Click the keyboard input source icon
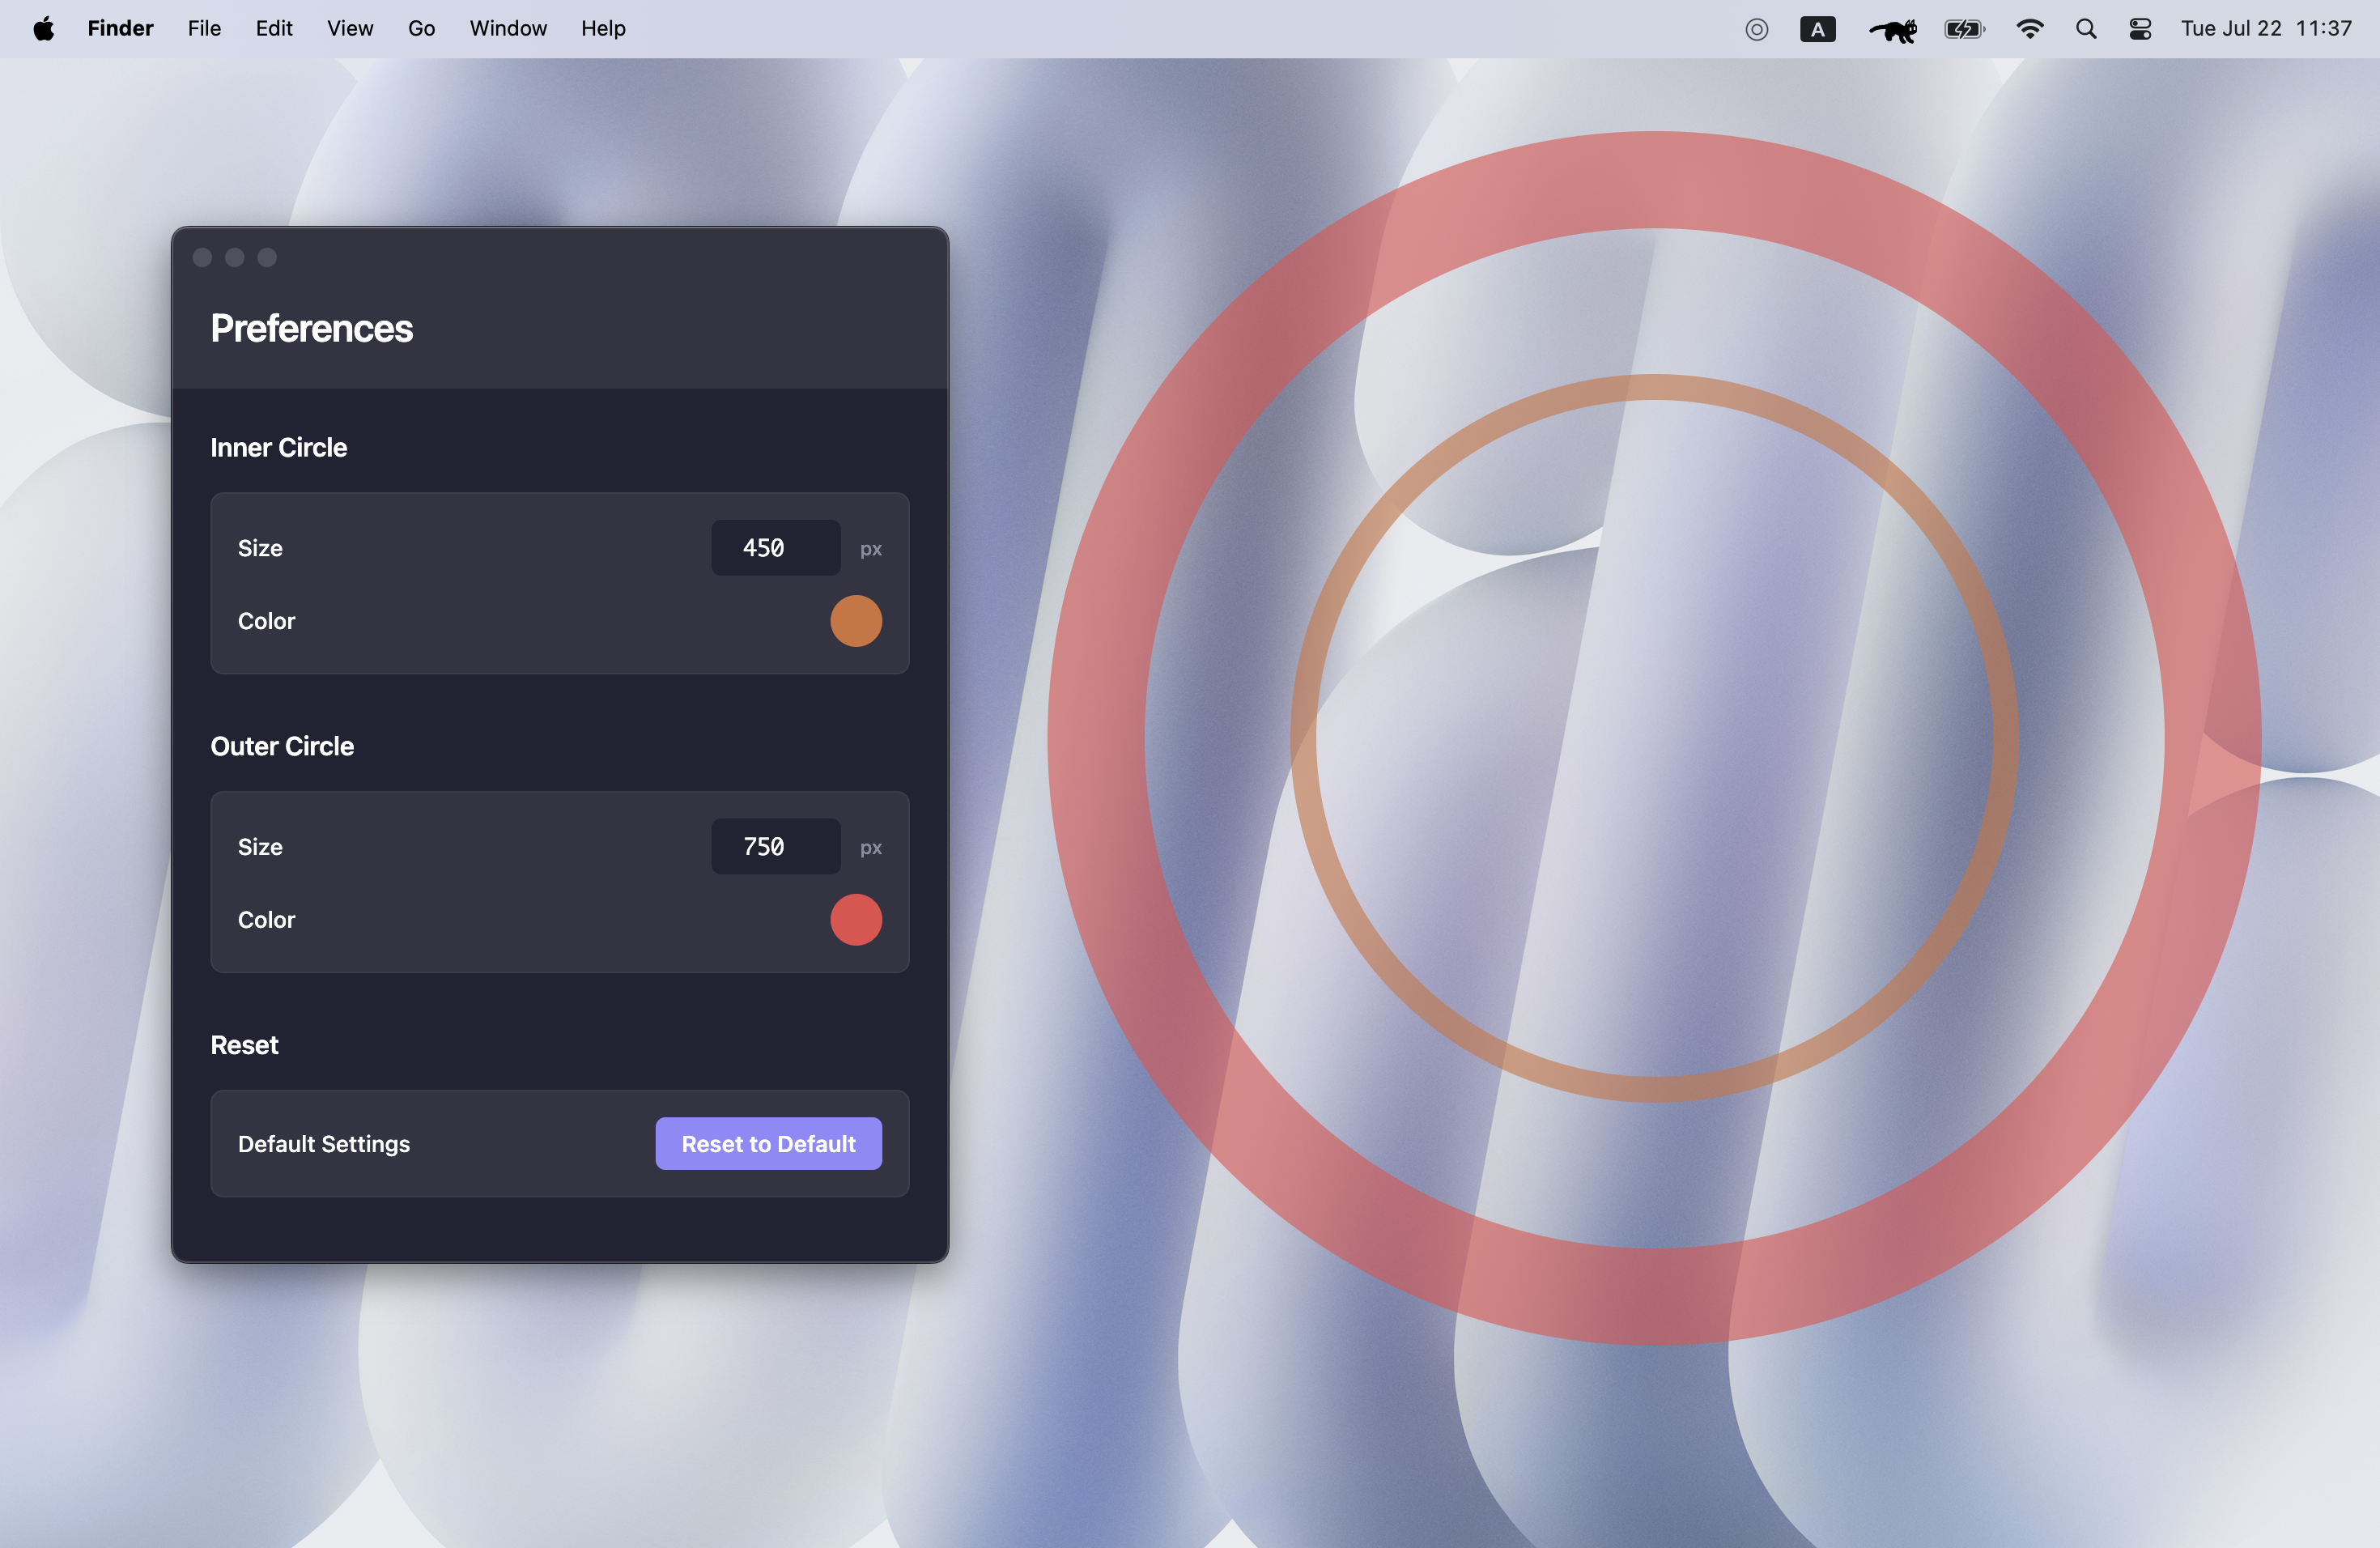 (x=1817, y=29)
